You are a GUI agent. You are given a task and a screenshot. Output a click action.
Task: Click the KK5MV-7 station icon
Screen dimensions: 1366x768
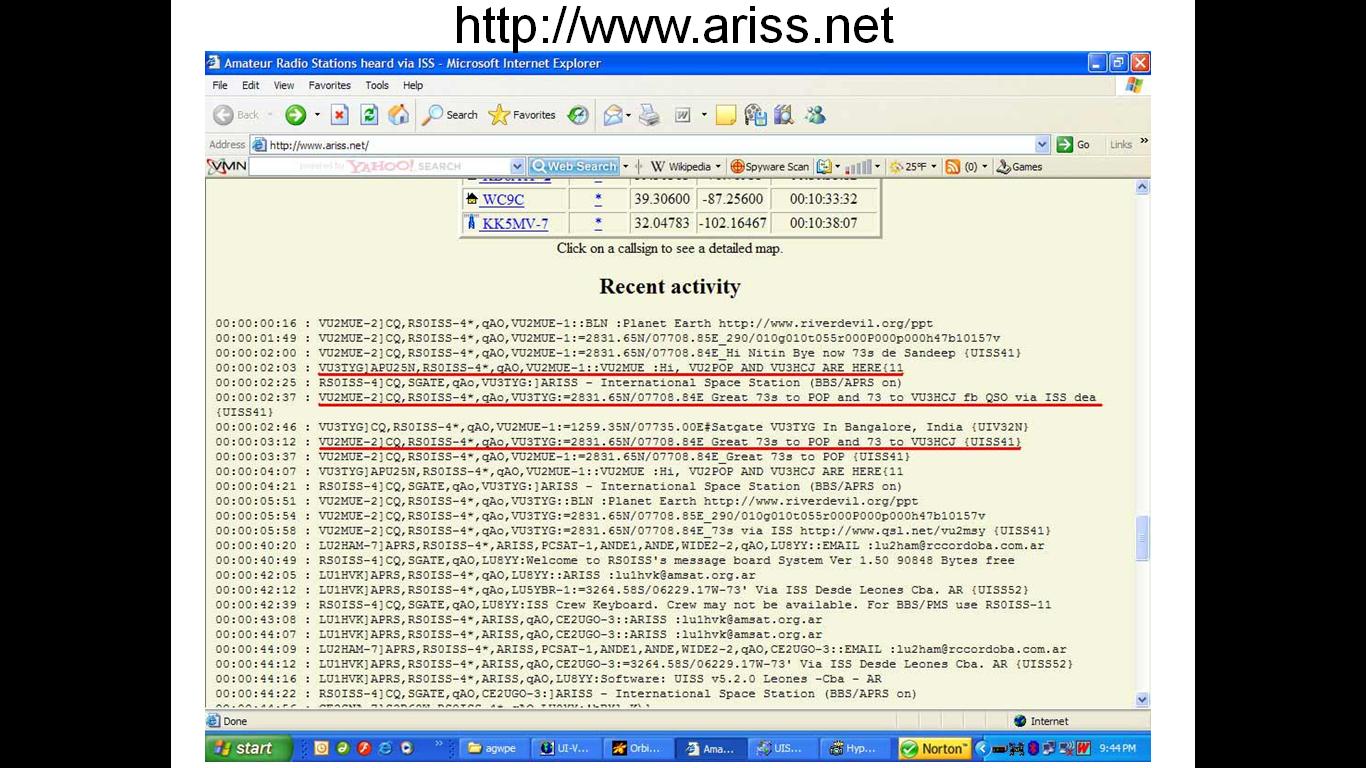coord(472,223)
